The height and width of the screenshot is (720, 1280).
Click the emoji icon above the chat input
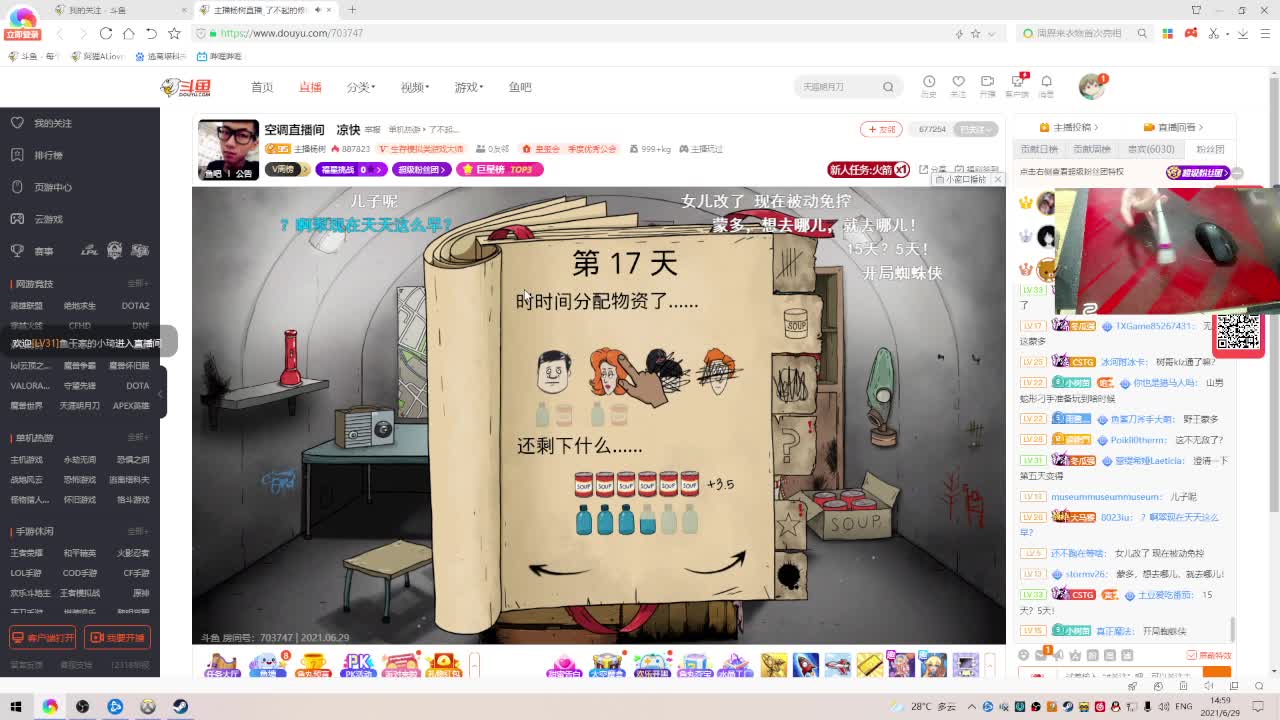click(x=1023, y=655)
